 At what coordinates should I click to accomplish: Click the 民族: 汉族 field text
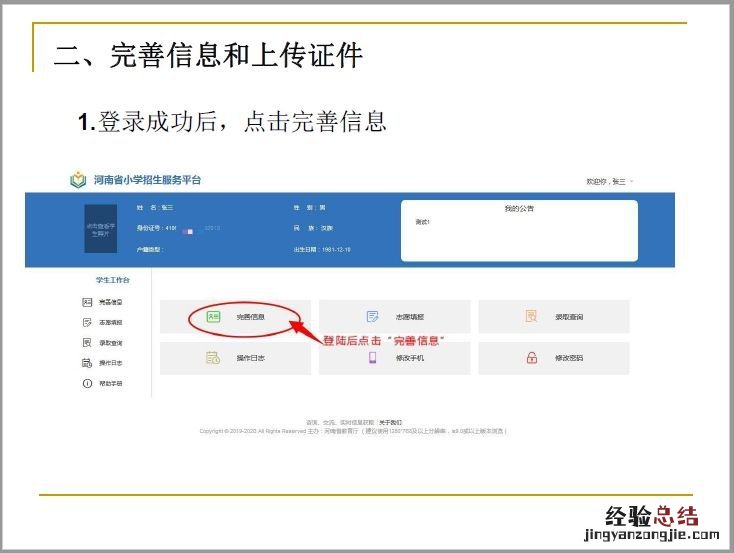[313, 229]
